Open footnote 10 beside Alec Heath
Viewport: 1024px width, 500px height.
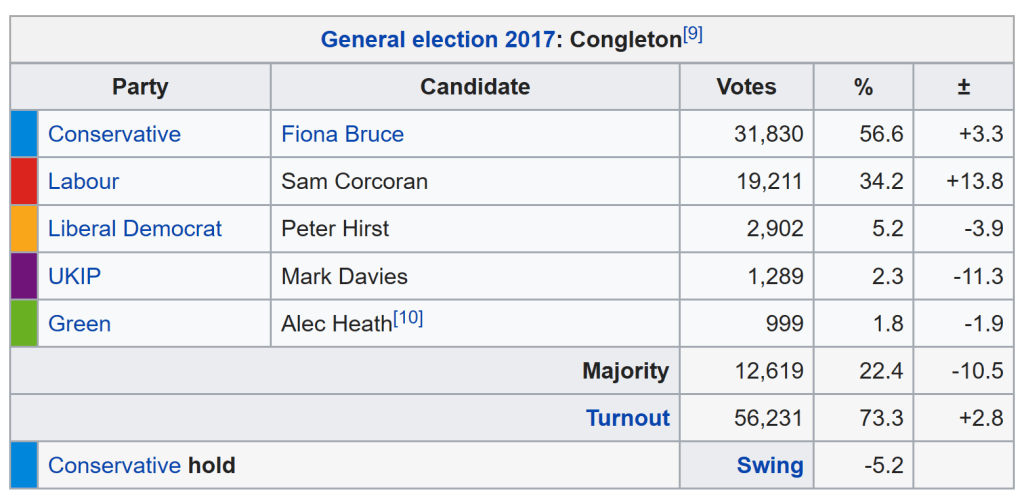pos(408,318)
